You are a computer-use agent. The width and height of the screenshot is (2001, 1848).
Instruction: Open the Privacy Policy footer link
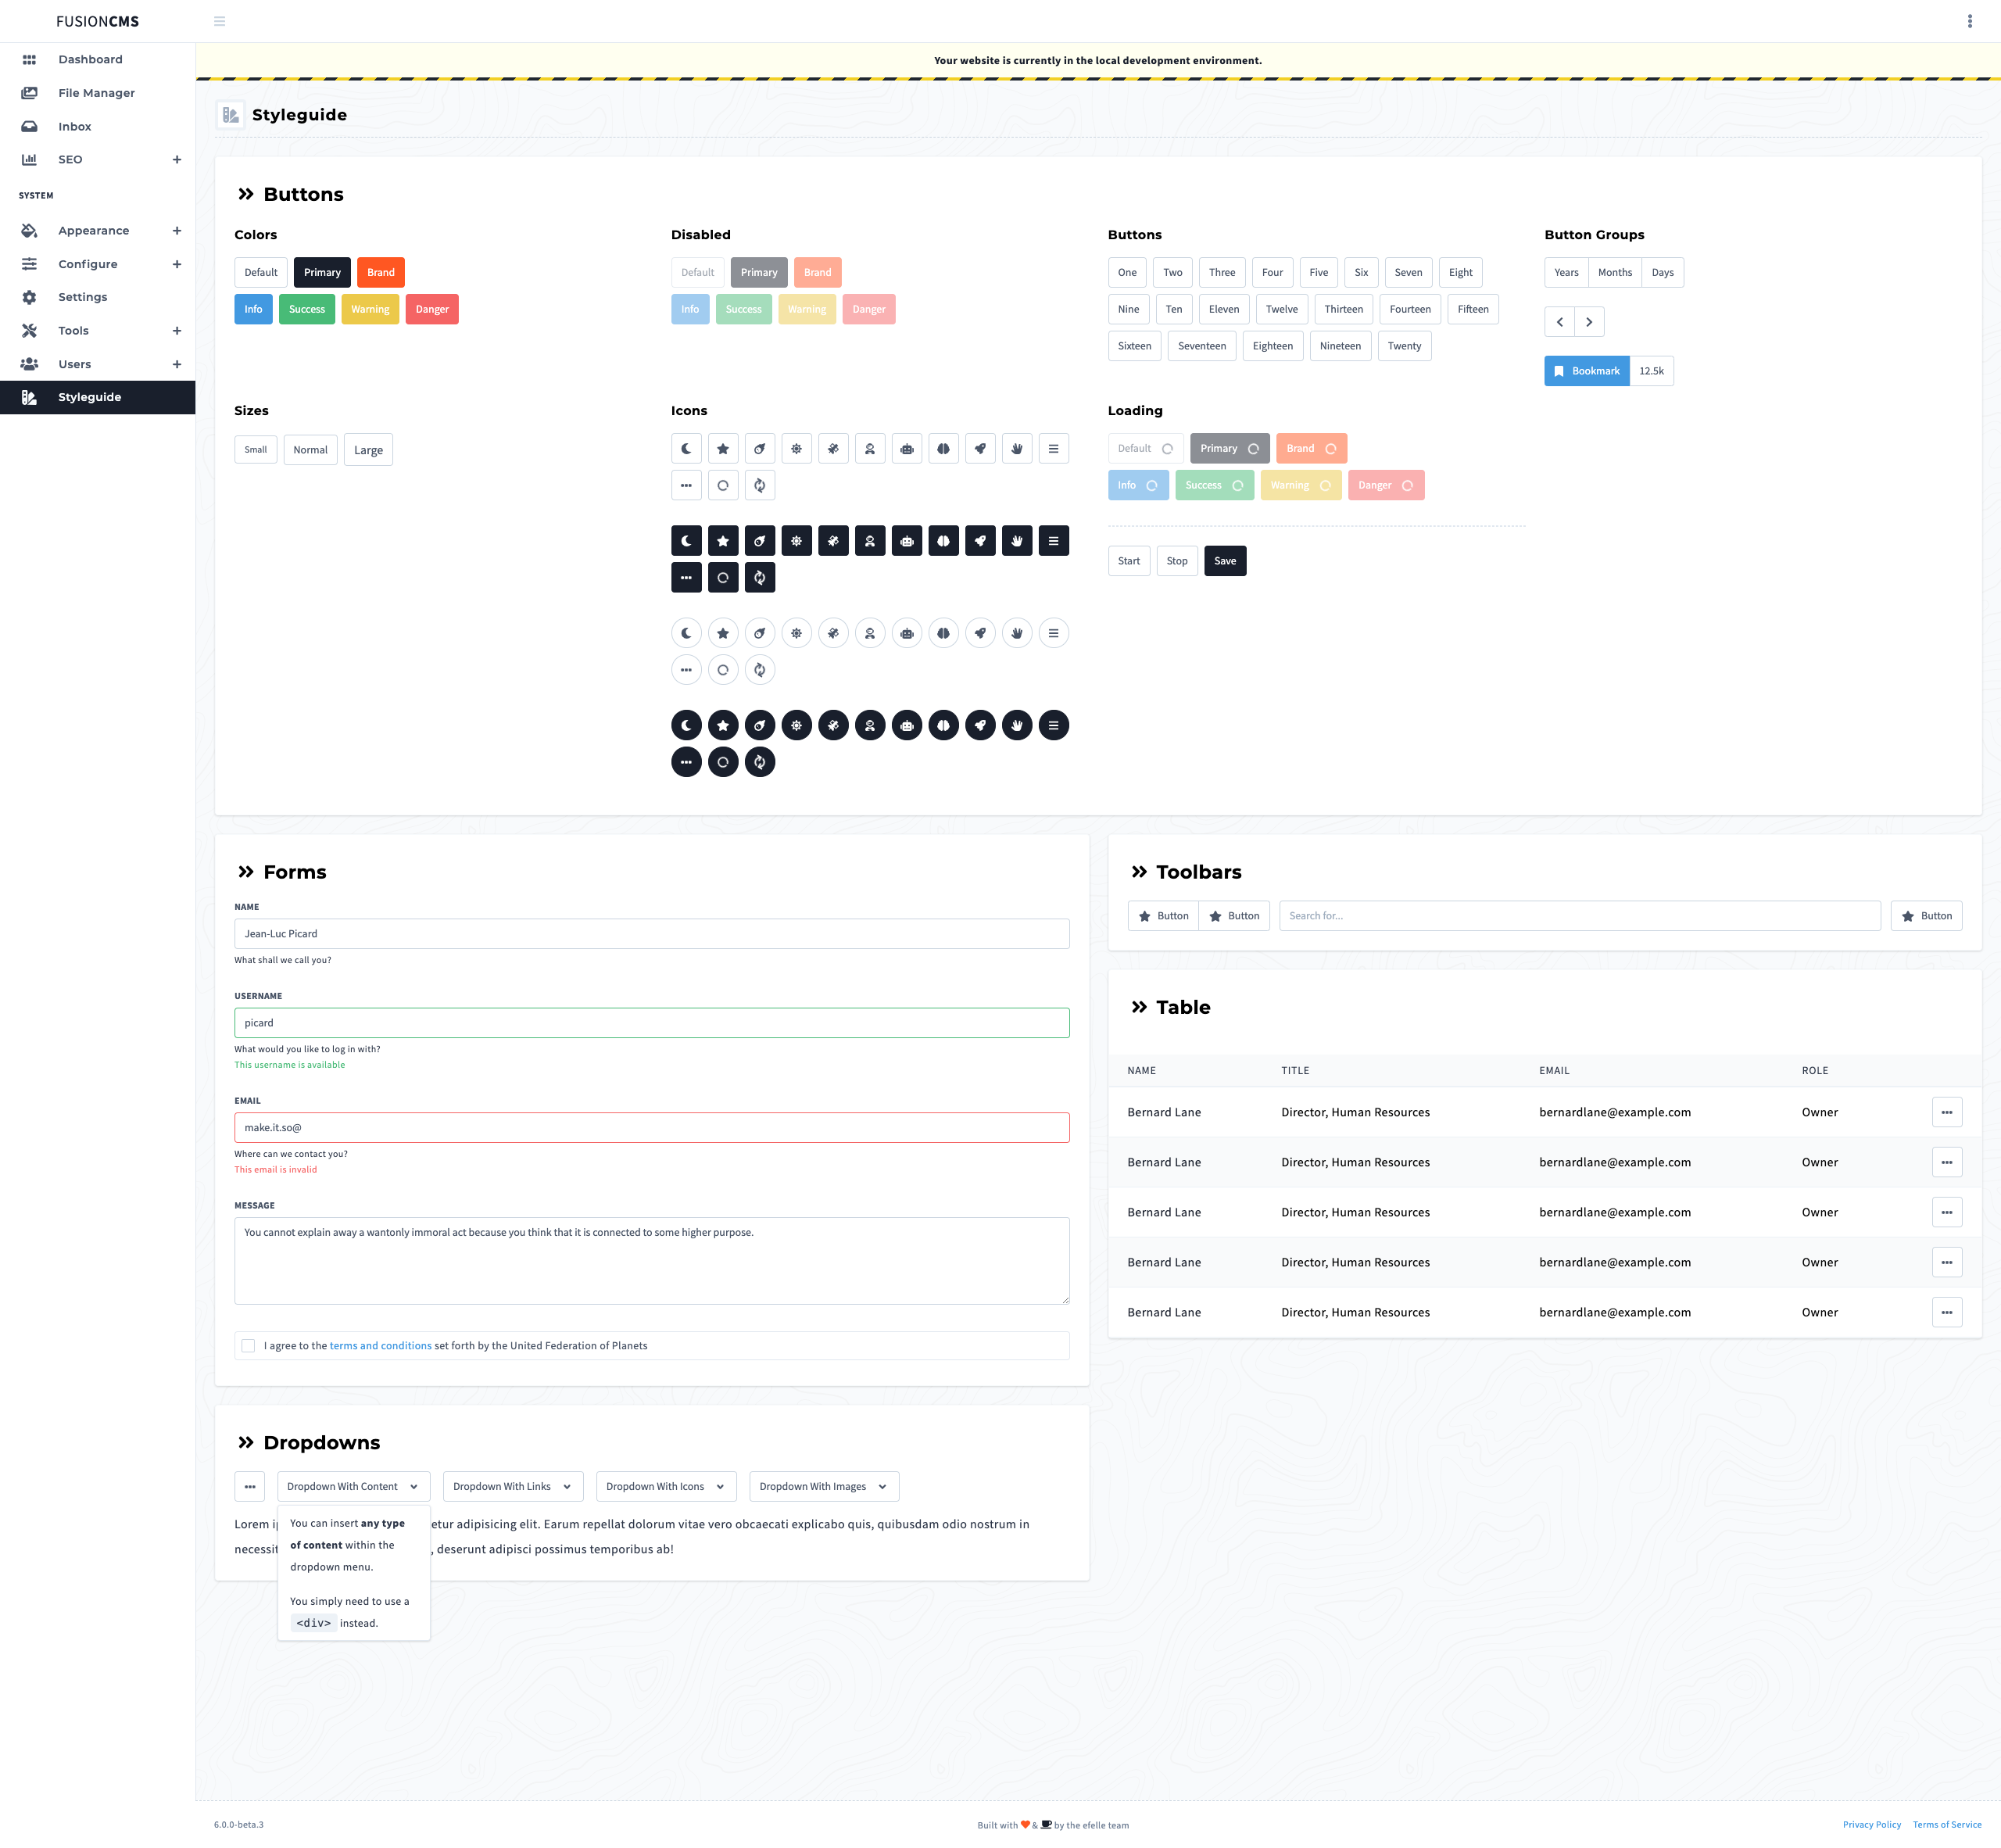pyautogui.click(x=1871, y=1825)
